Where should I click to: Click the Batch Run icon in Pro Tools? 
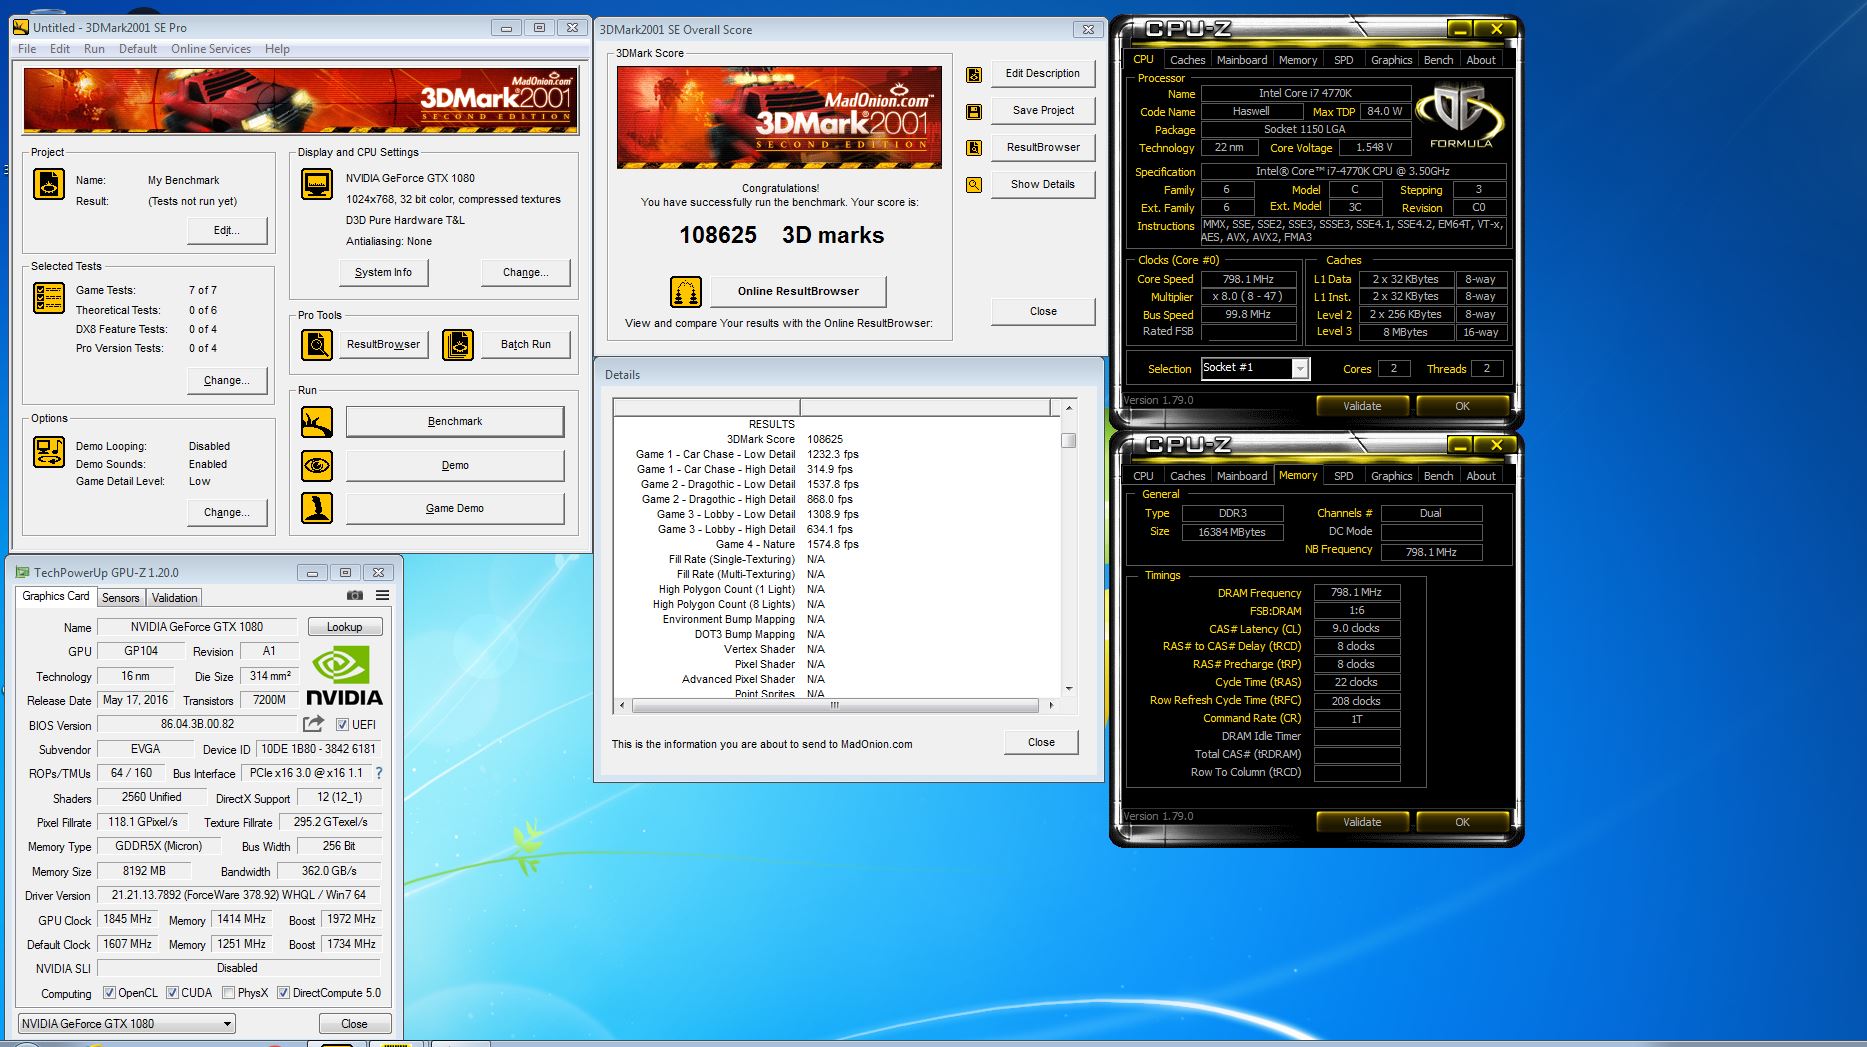458,345
